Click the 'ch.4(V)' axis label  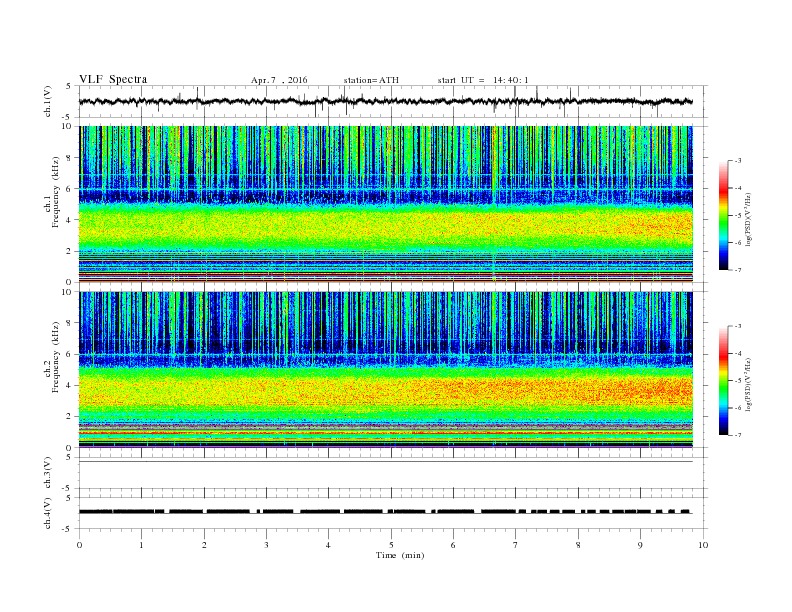(x=48, y=513)
